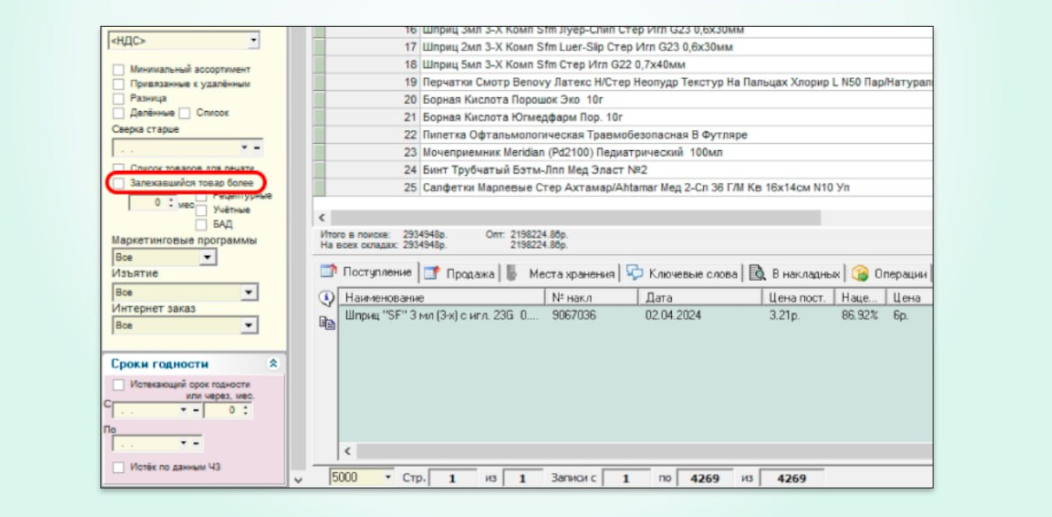The image size is (1052, 517).
Task: Click the copy icon left of the receipts table
Action: (x=326, y=322)
